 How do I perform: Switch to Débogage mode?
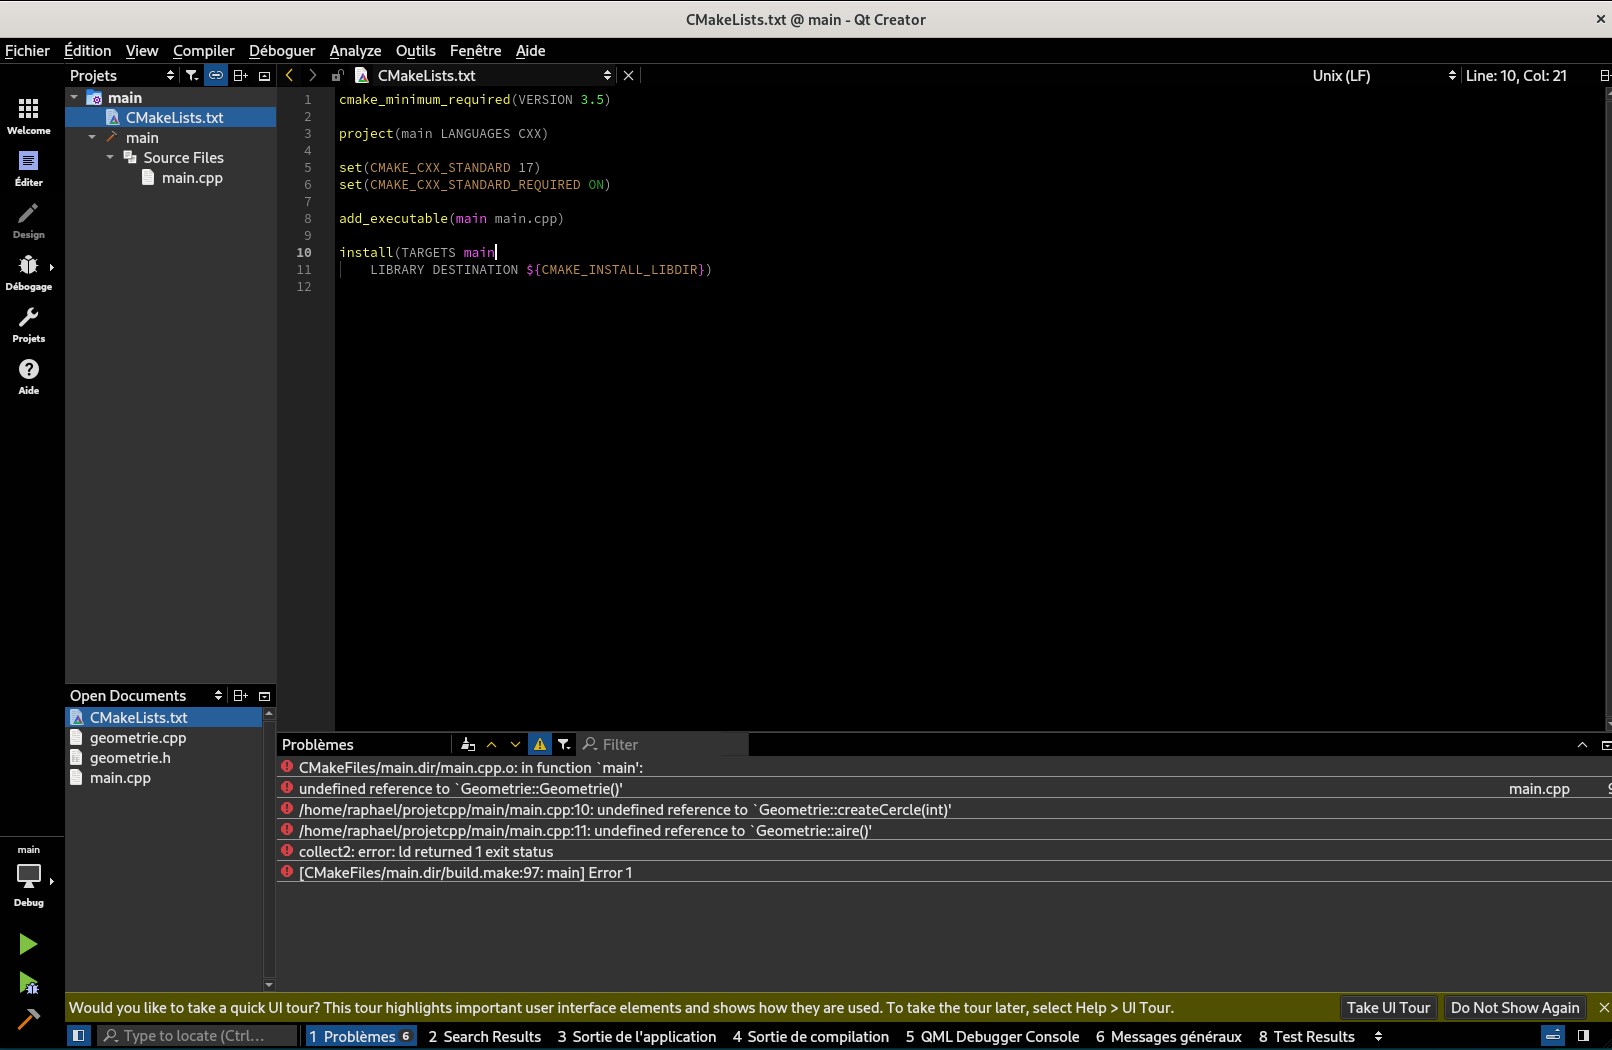(28, 272)
